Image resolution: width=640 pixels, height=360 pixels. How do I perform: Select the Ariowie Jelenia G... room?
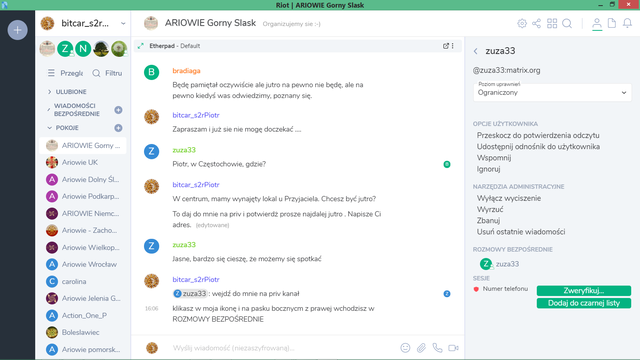(83, 298)
